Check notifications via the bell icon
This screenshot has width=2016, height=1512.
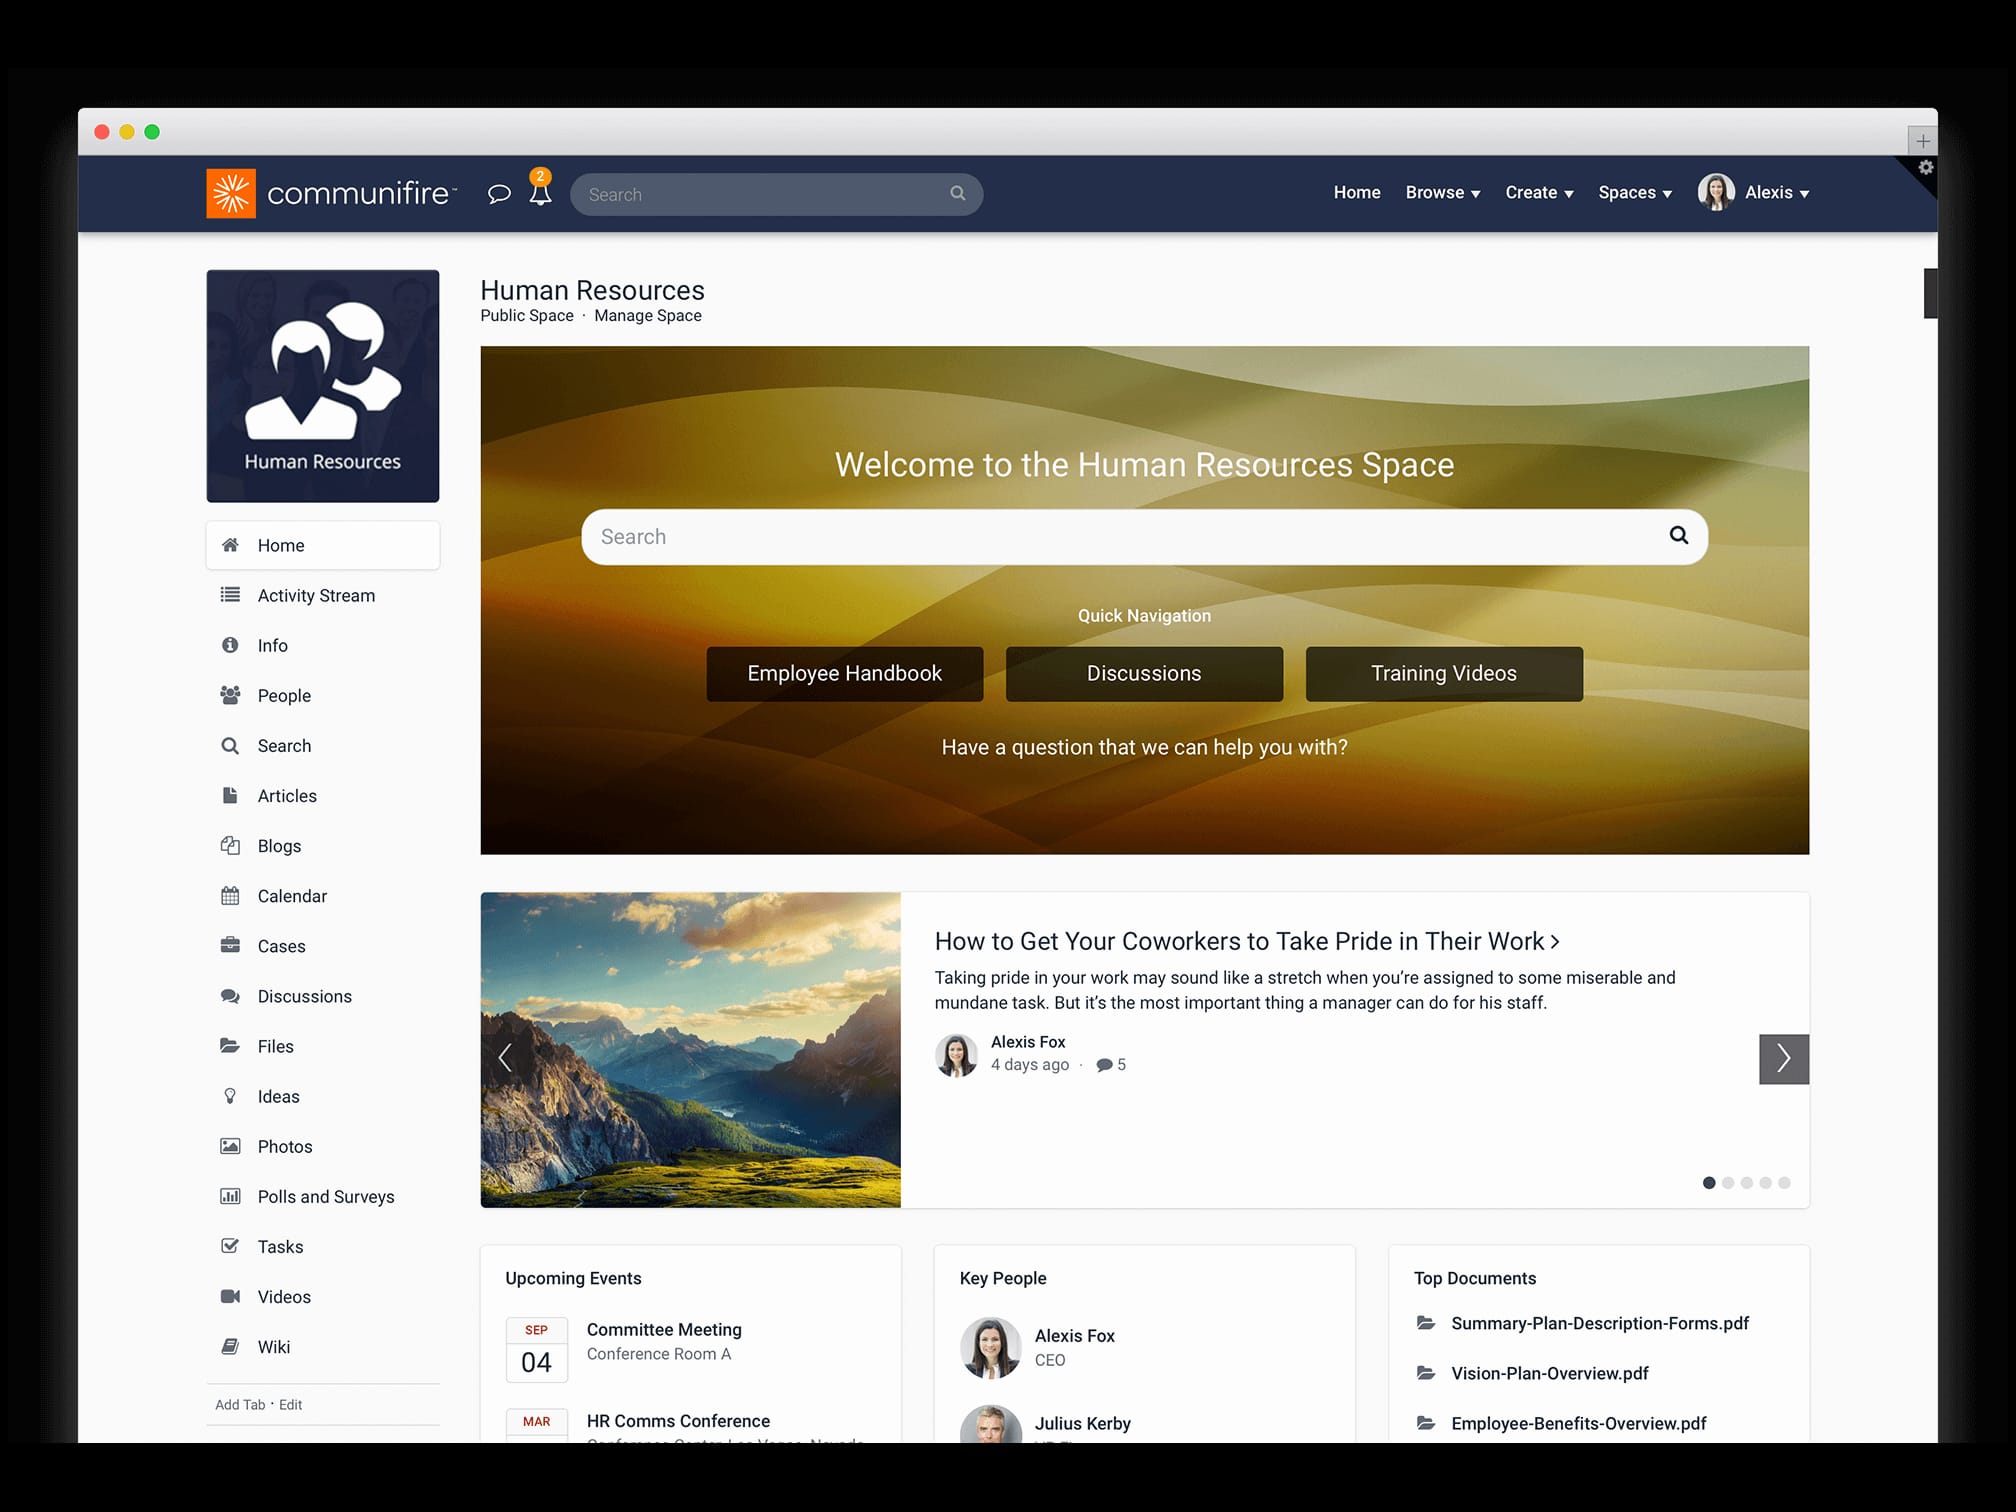pos(540,194)
